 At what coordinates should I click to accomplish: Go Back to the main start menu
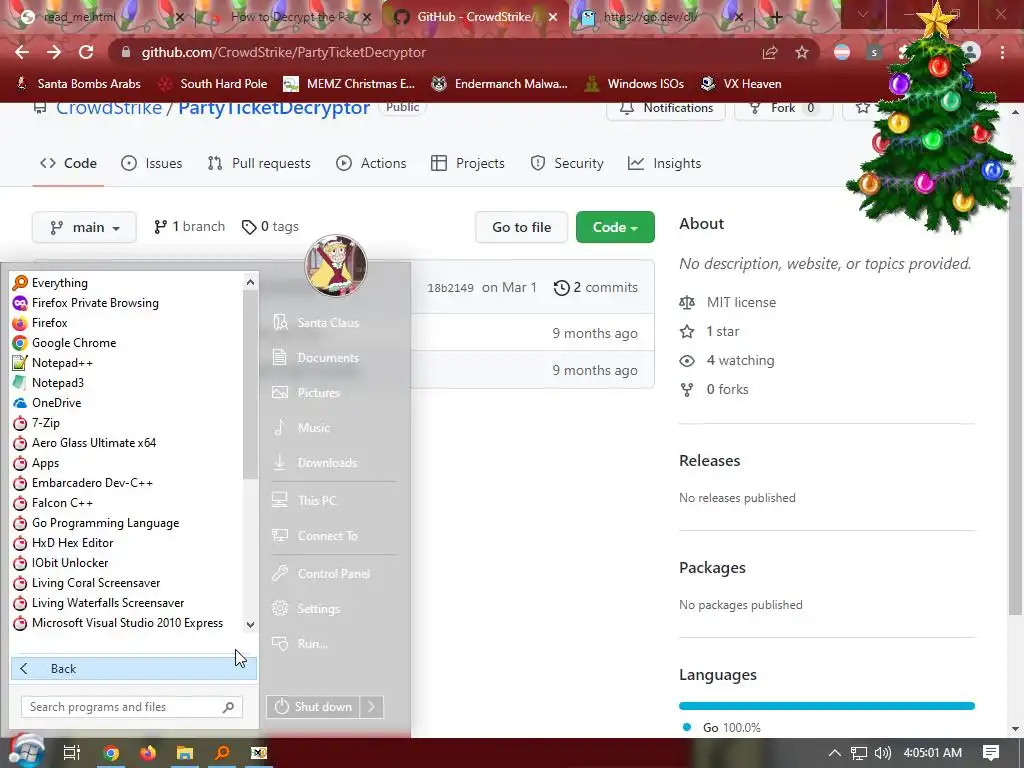pos(133,669)
